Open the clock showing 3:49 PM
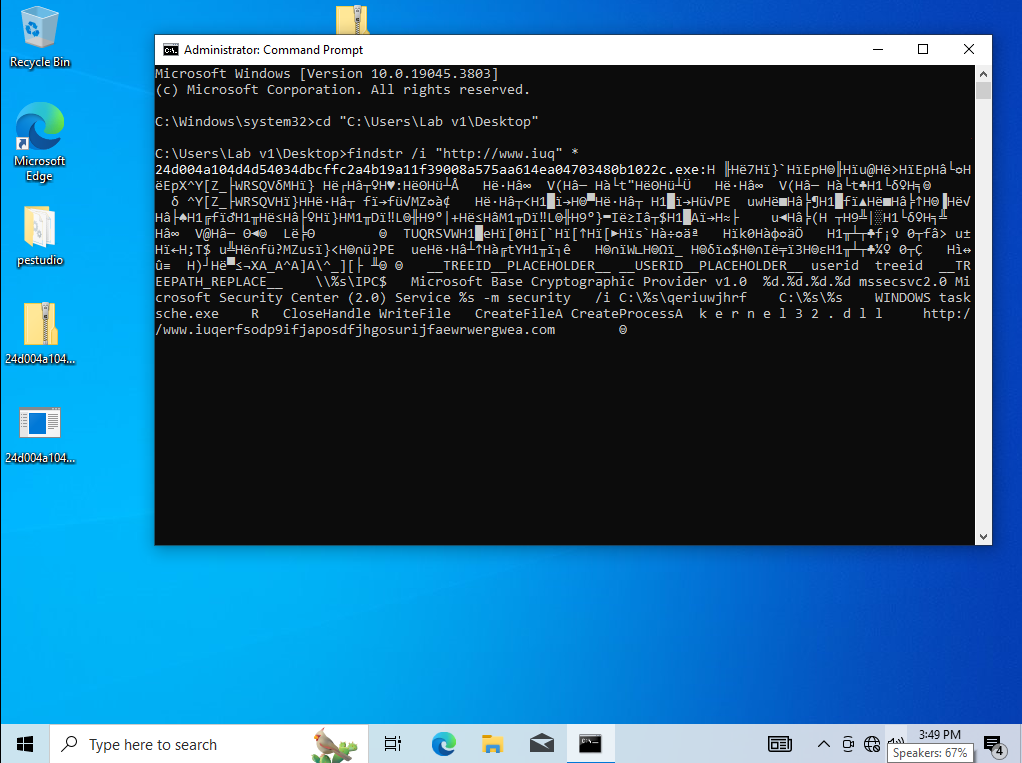The image size is (1022, 763). click(939, 734)
